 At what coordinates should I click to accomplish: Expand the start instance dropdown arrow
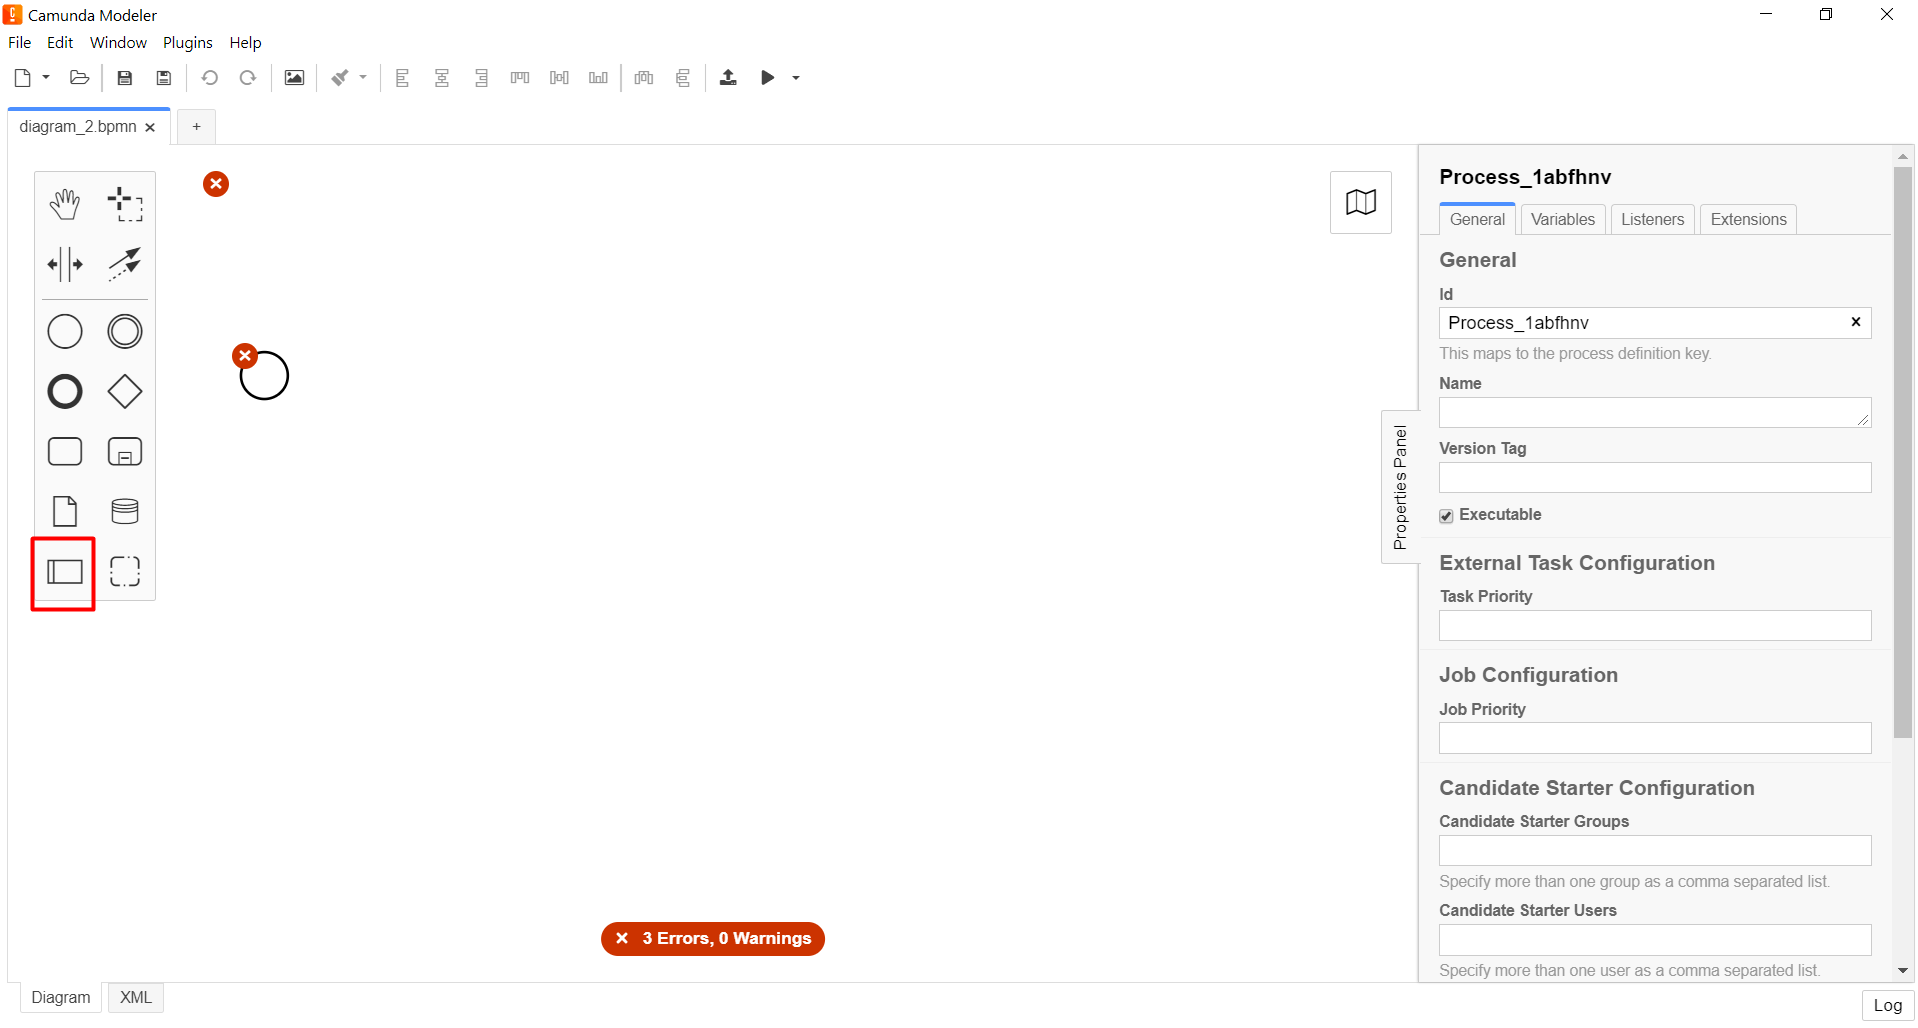[x=796, y=78]
